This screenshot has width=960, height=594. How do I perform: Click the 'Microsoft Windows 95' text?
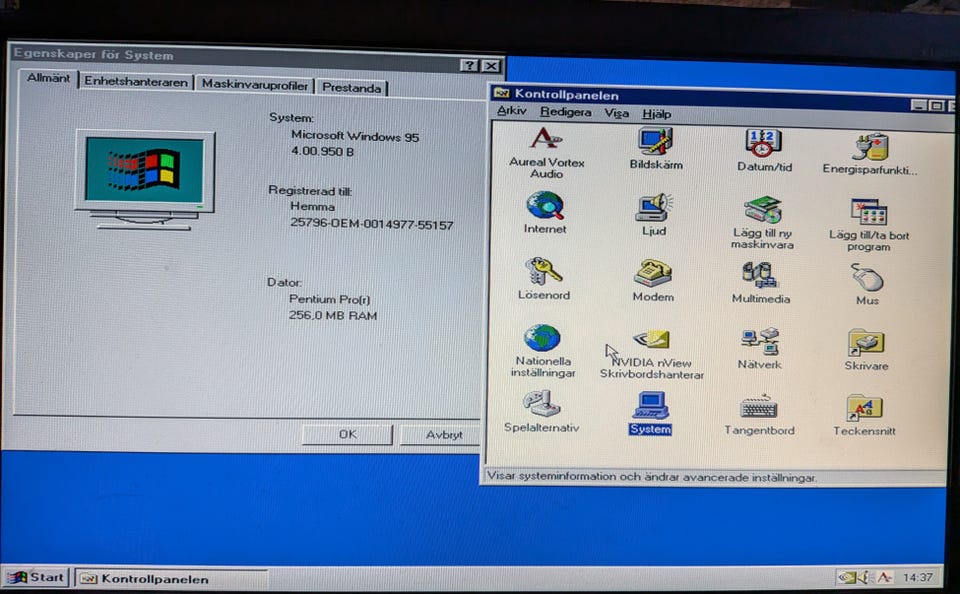click(x=355, y=136)
